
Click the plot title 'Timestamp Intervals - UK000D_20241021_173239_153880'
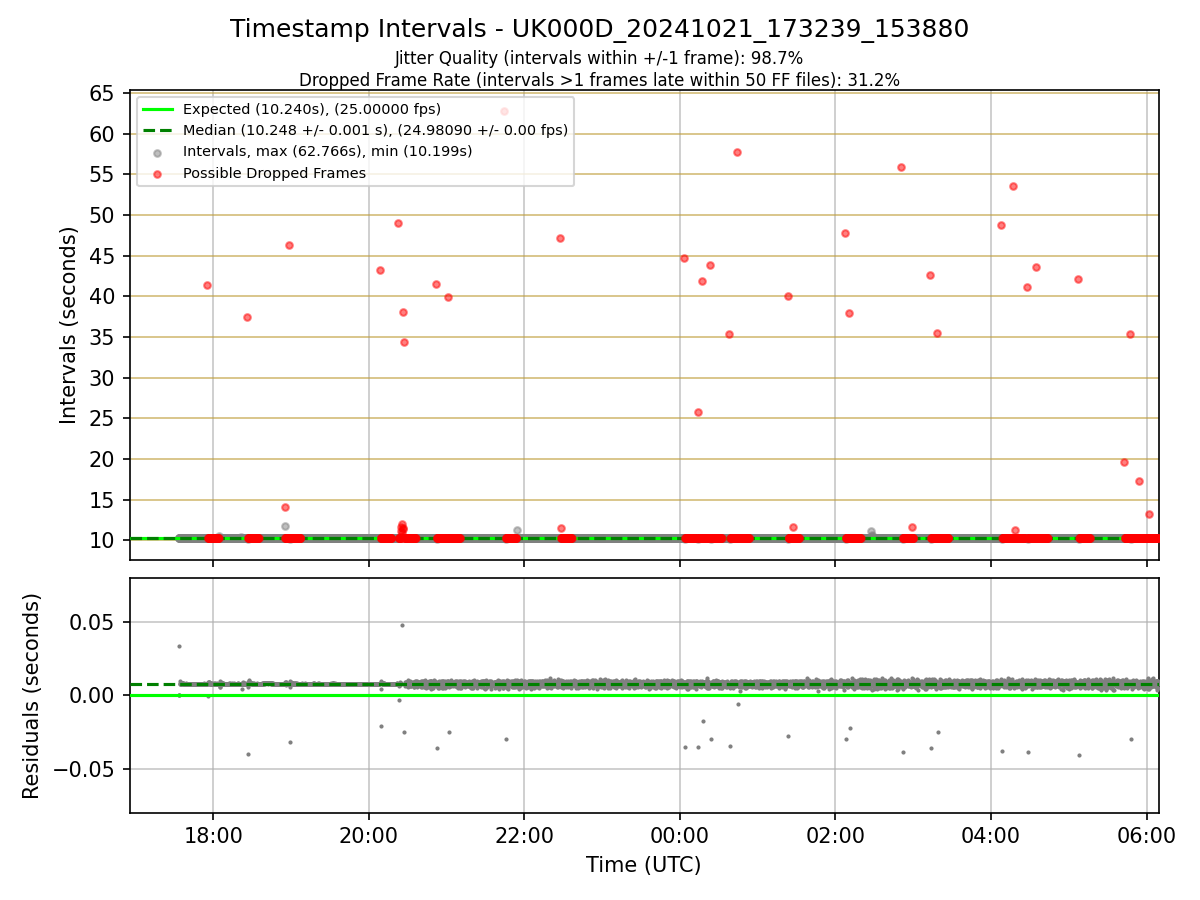(x=599, y=29)
